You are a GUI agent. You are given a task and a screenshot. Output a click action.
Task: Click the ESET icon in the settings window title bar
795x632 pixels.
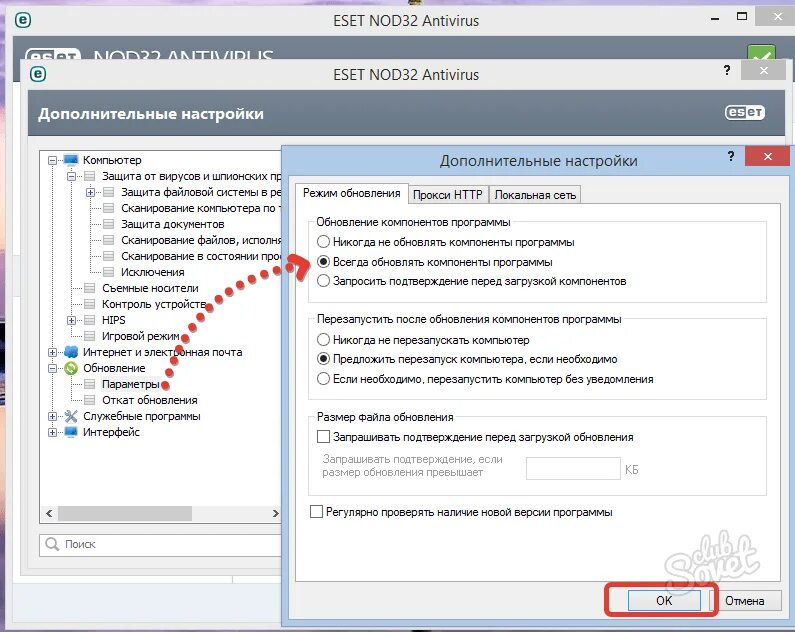tap(38, 74)
